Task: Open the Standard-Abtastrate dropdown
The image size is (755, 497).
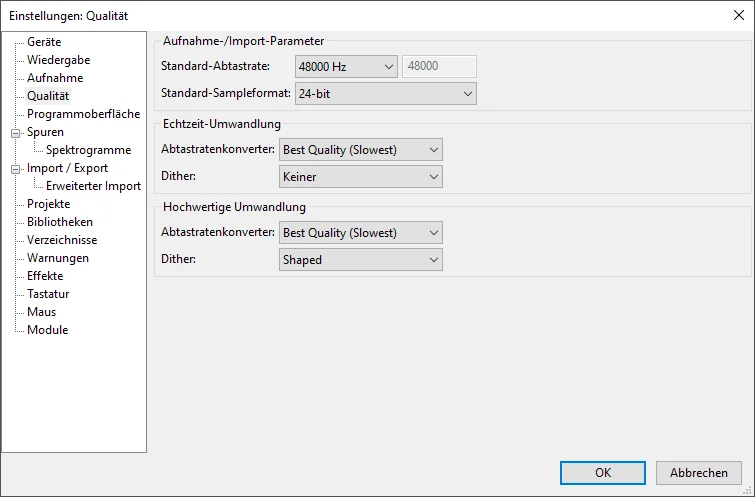Action: [x=346, y=67]
